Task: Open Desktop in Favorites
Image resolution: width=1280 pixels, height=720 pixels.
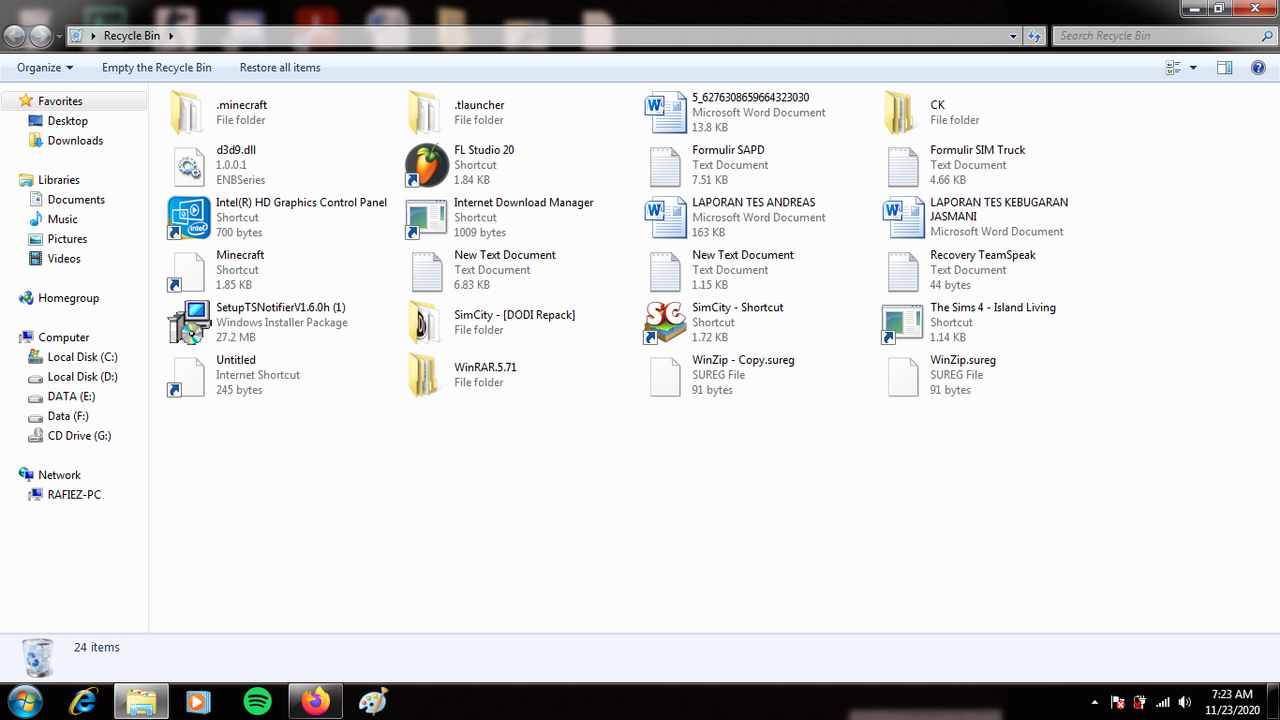Action: [68, 121]
